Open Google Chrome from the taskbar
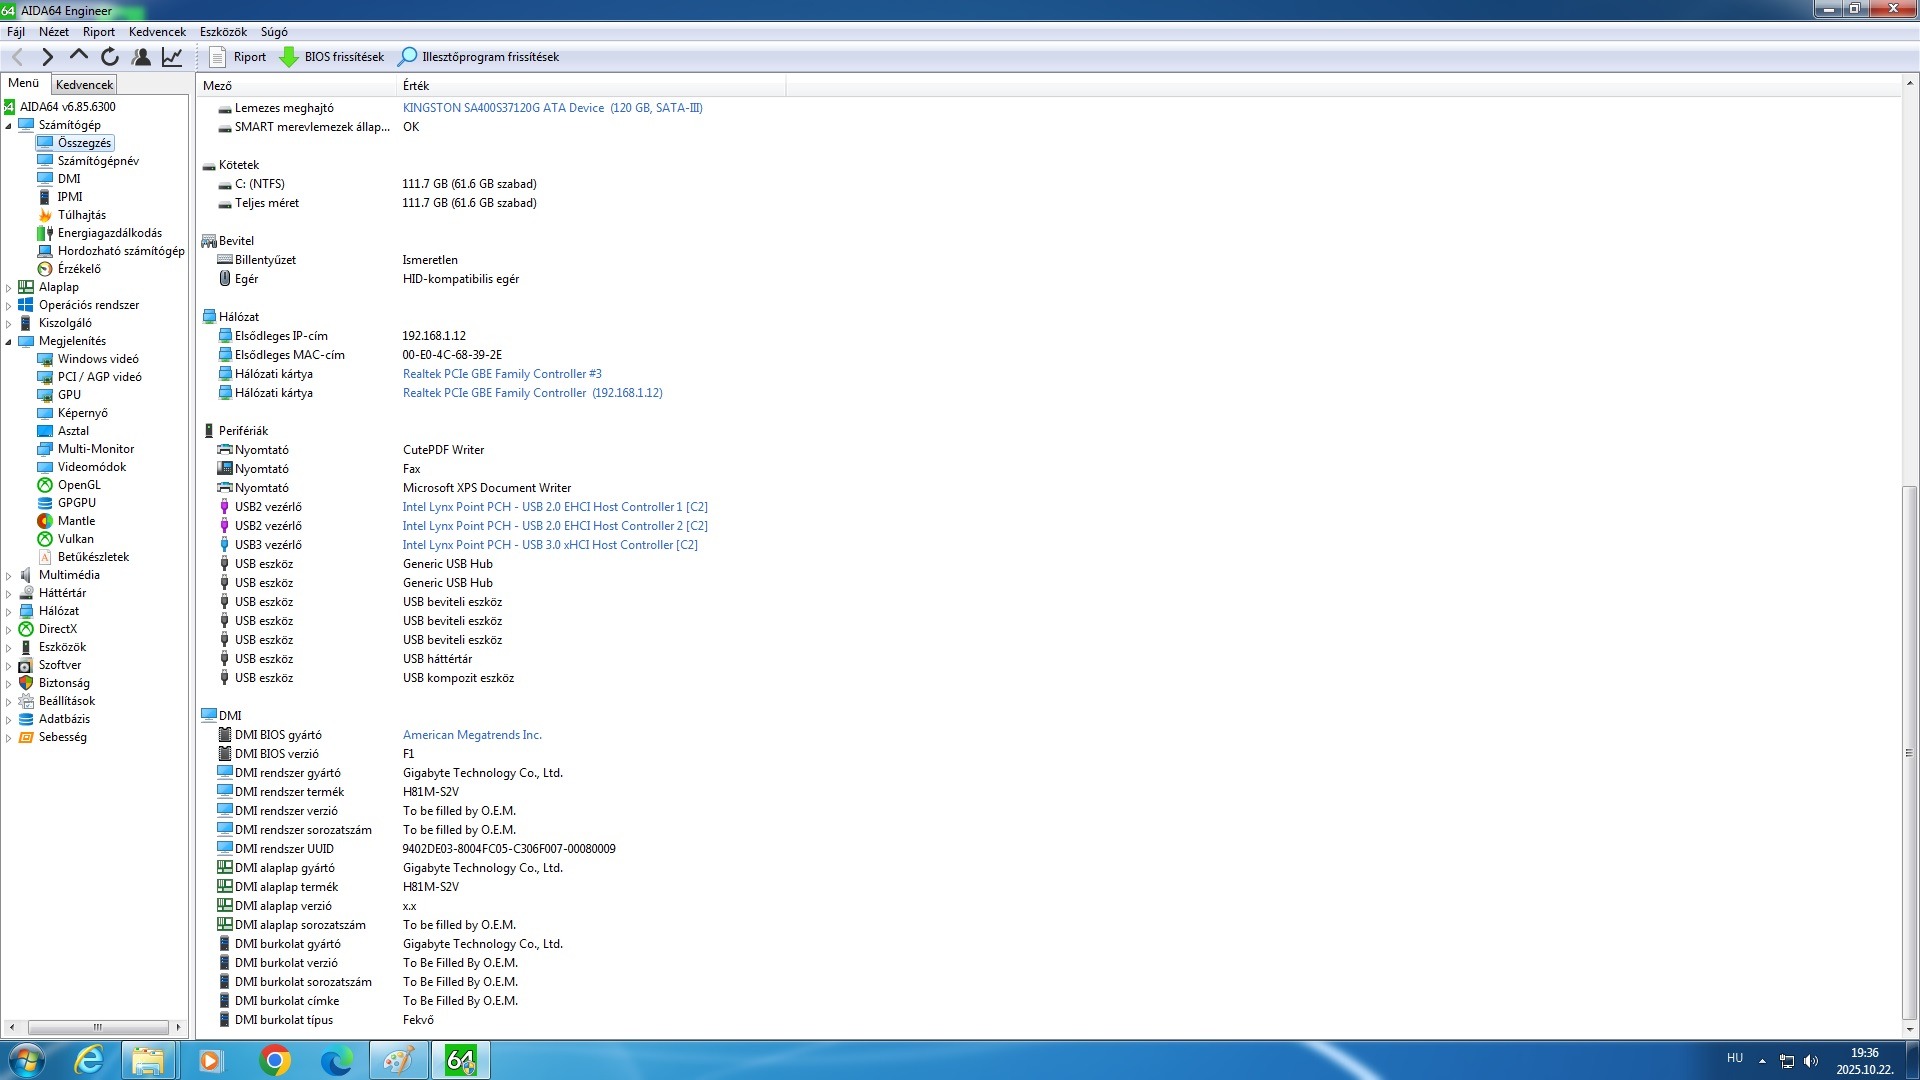Viewport: 1920px width, 1080px height. [274, 1060]
